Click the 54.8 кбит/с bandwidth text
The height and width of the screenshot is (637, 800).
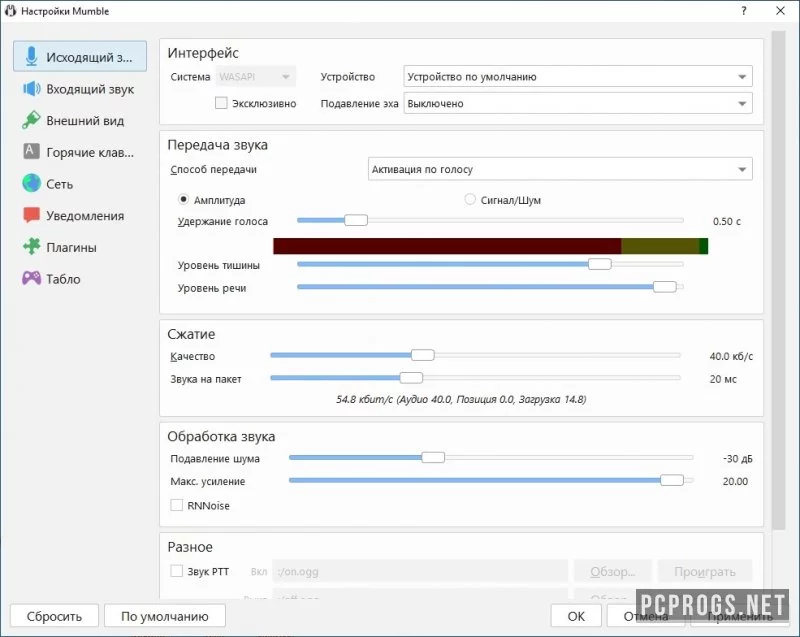[x=461, y=399]
